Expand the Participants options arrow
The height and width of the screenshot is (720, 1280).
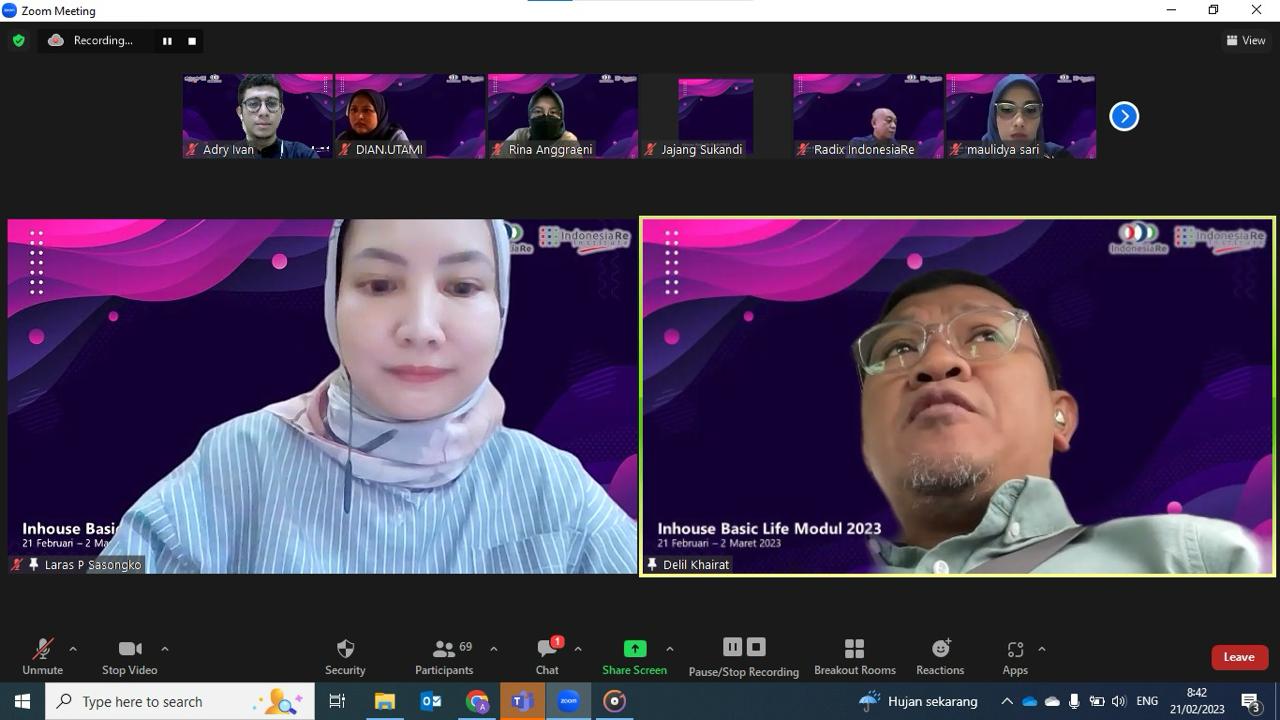(x=493, y=649)
